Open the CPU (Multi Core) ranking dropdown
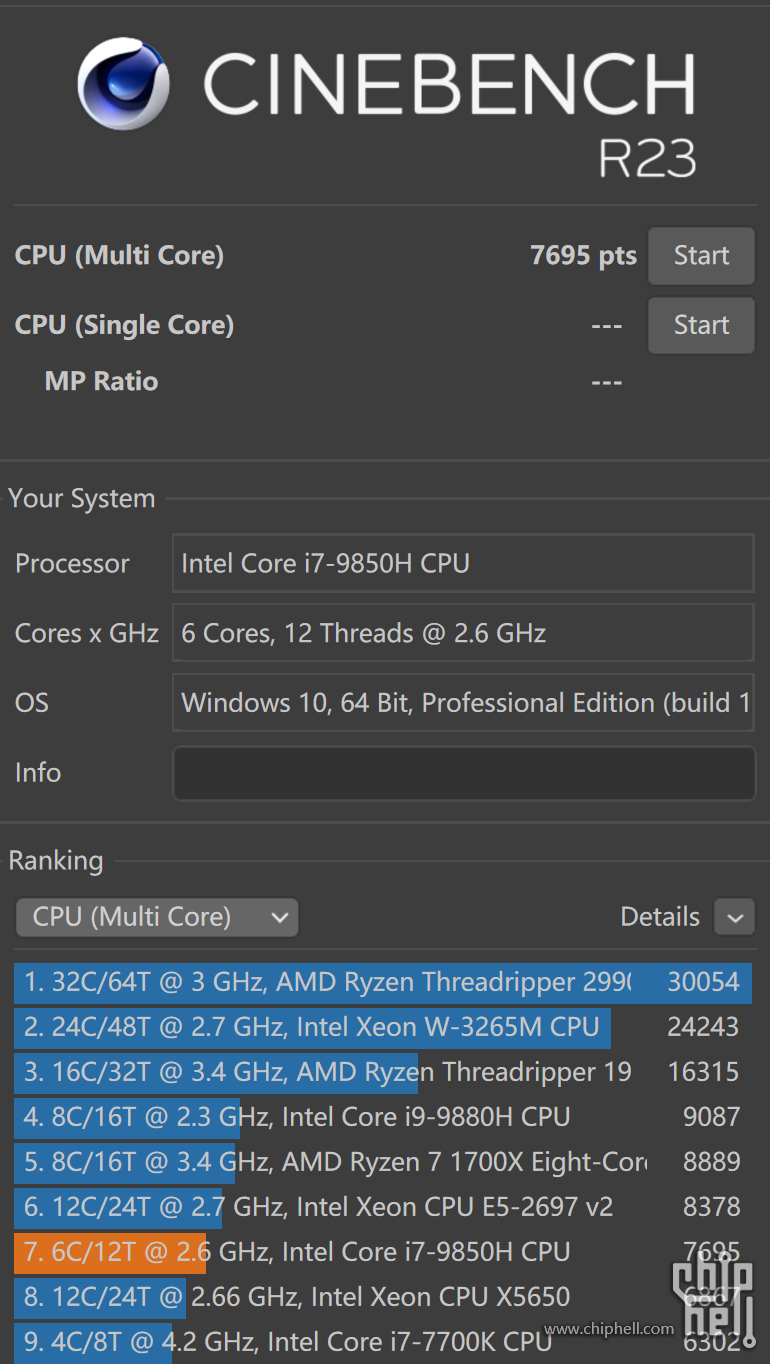The height and width of the screenshot is (1364, 770). coord(157,917)
